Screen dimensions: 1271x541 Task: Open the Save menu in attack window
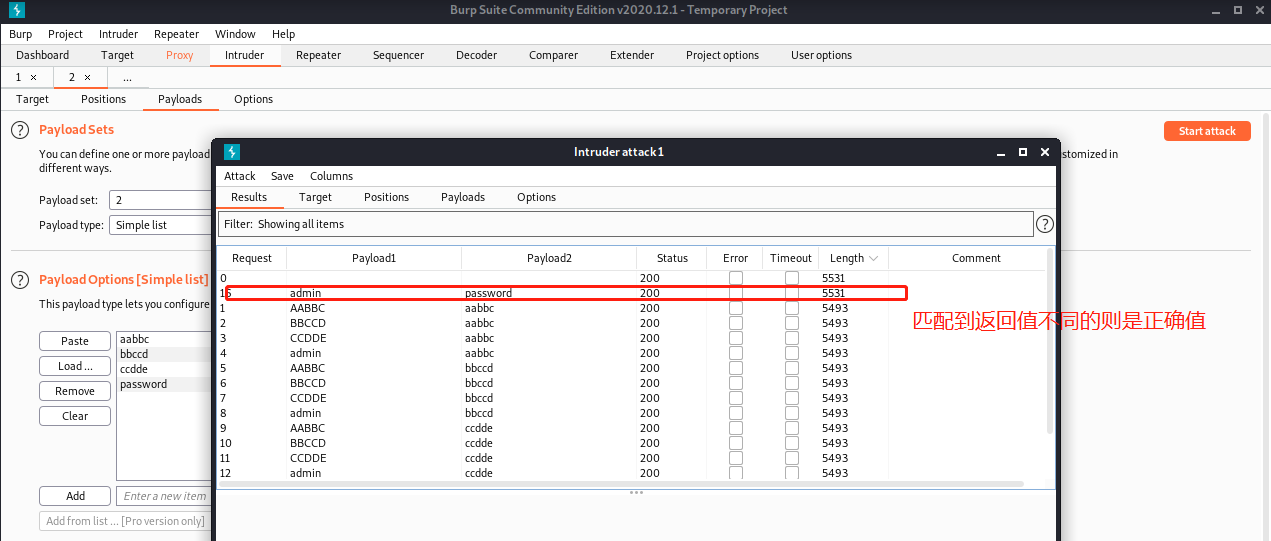pyautogui.click(x=282, y=176)
